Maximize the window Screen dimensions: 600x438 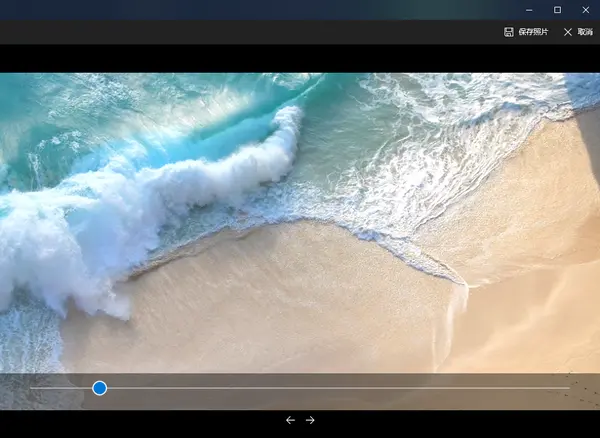click(x=558, y=10)
